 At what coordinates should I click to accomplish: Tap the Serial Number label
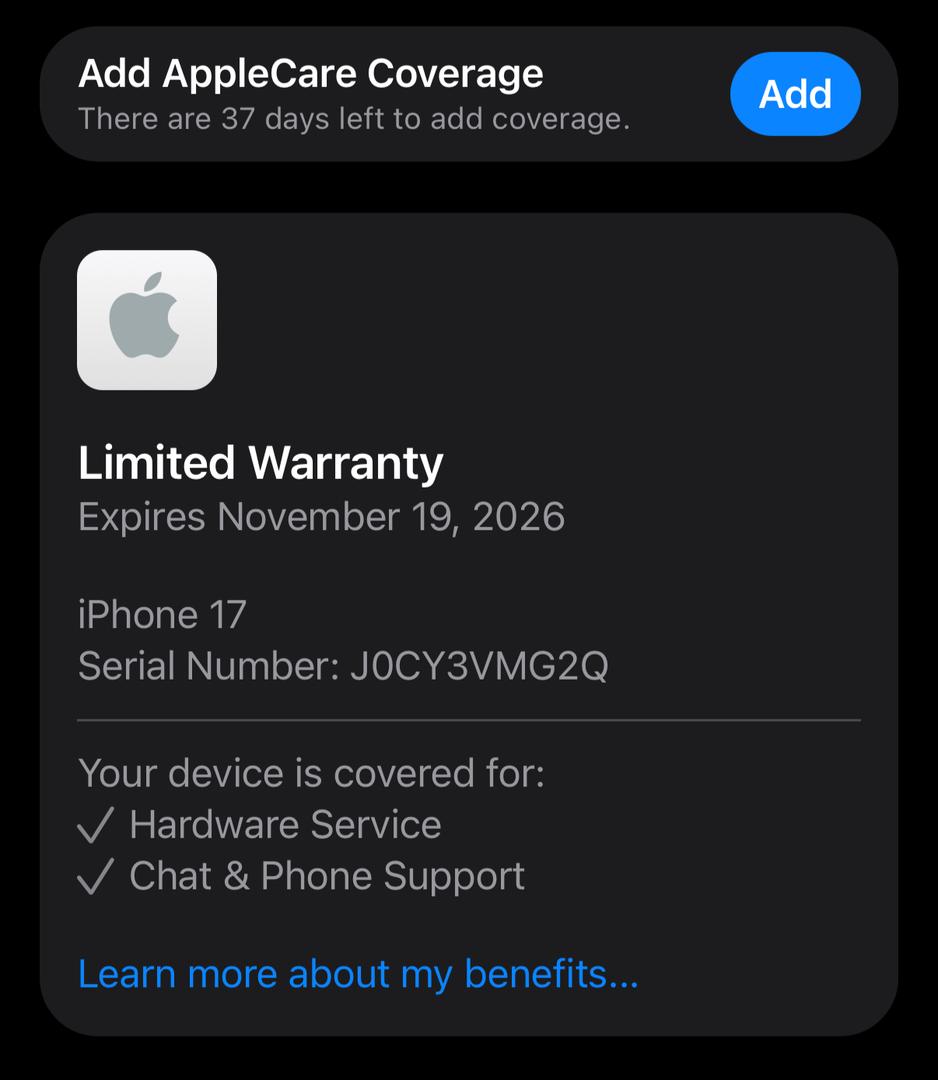coord(208,666)
